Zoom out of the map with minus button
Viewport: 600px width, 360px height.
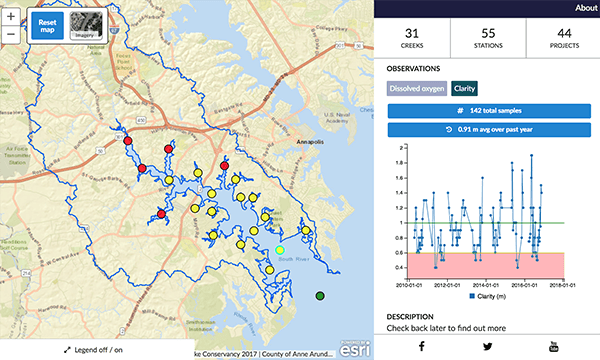(11, 34)
